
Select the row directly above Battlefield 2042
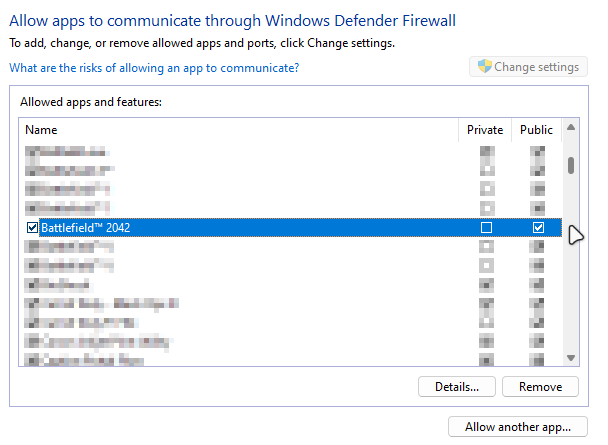[70, 208]
